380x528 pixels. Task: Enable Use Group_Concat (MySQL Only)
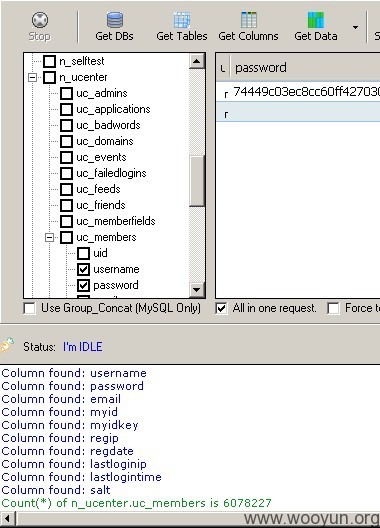point(30,308)
